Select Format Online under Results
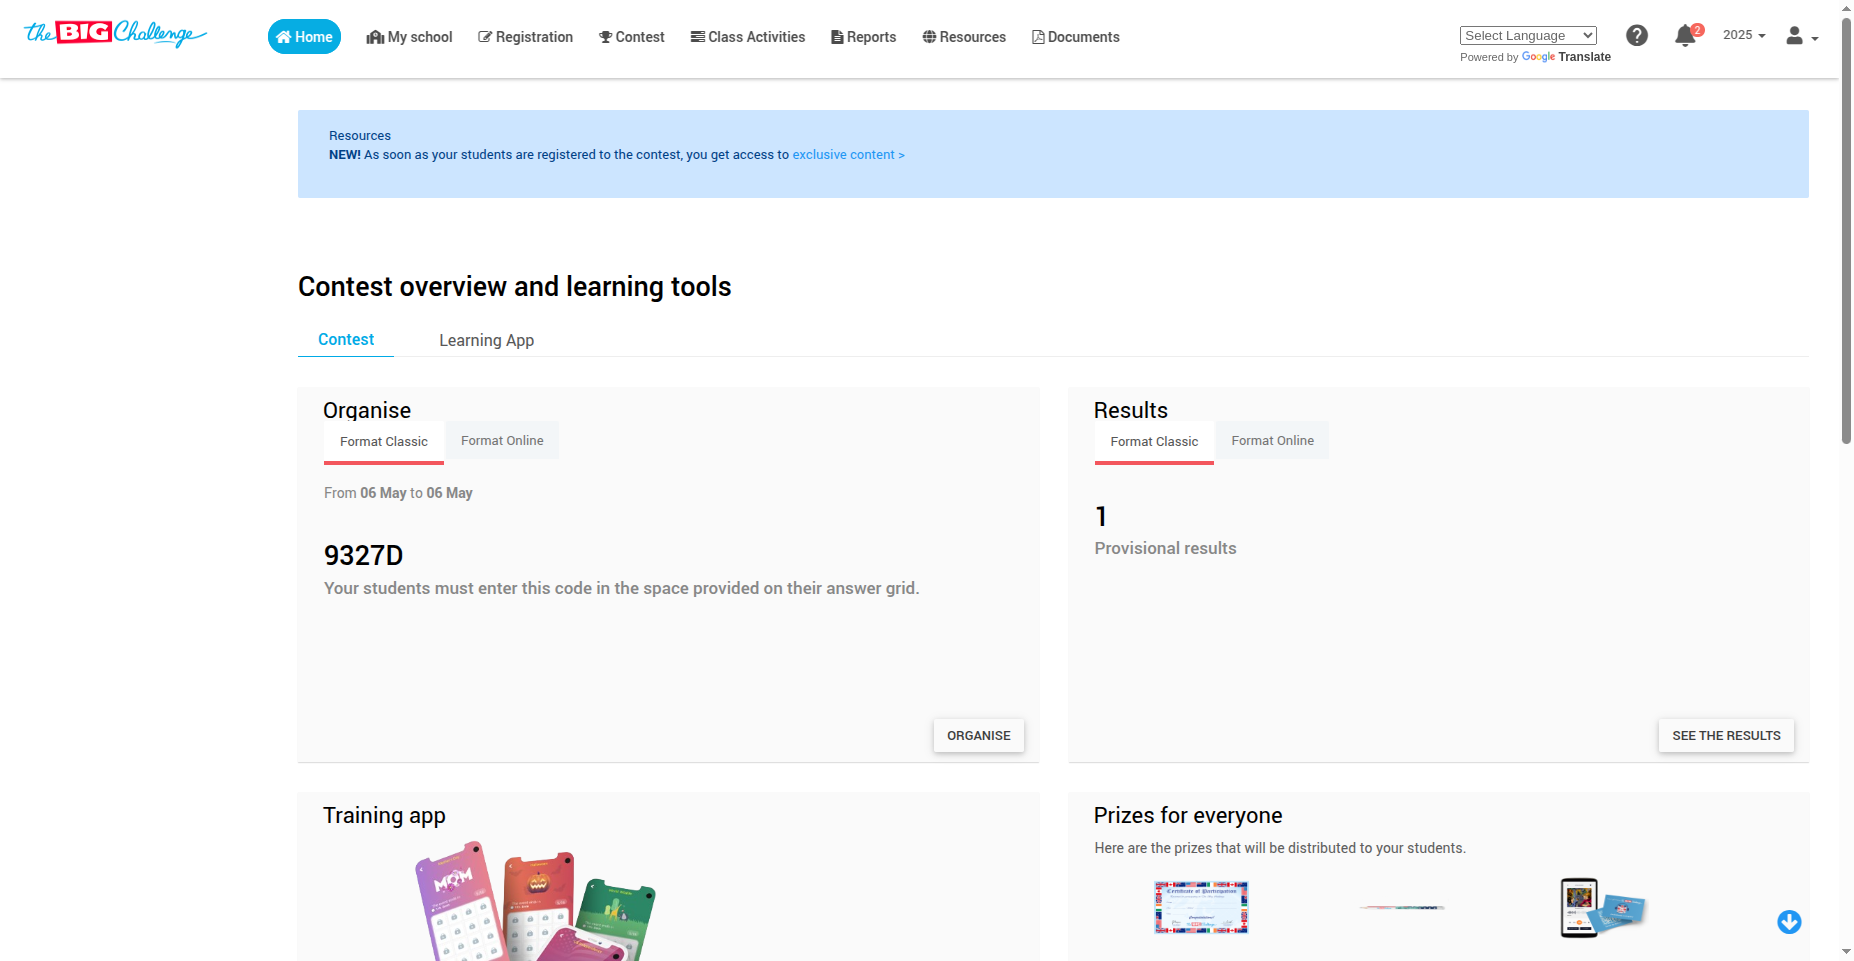 [1273, 441]
